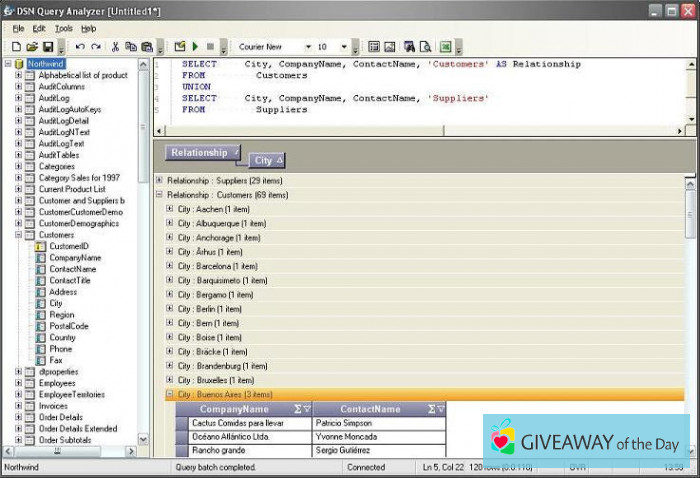Screen dimensions: 700x478
Task: Click the Open file folder icon
Action: (x=32, y=47)
